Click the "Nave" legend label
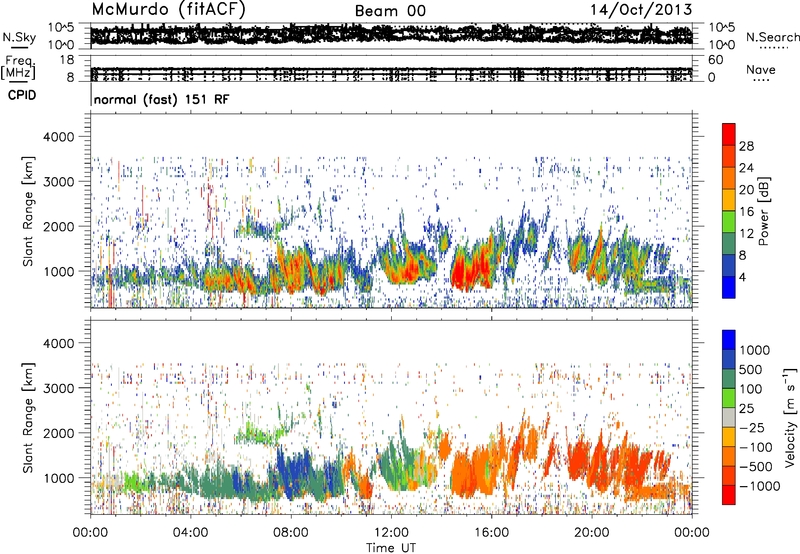Image resolution: width=800 pixels, height=554 pixels. pos(761,69)
